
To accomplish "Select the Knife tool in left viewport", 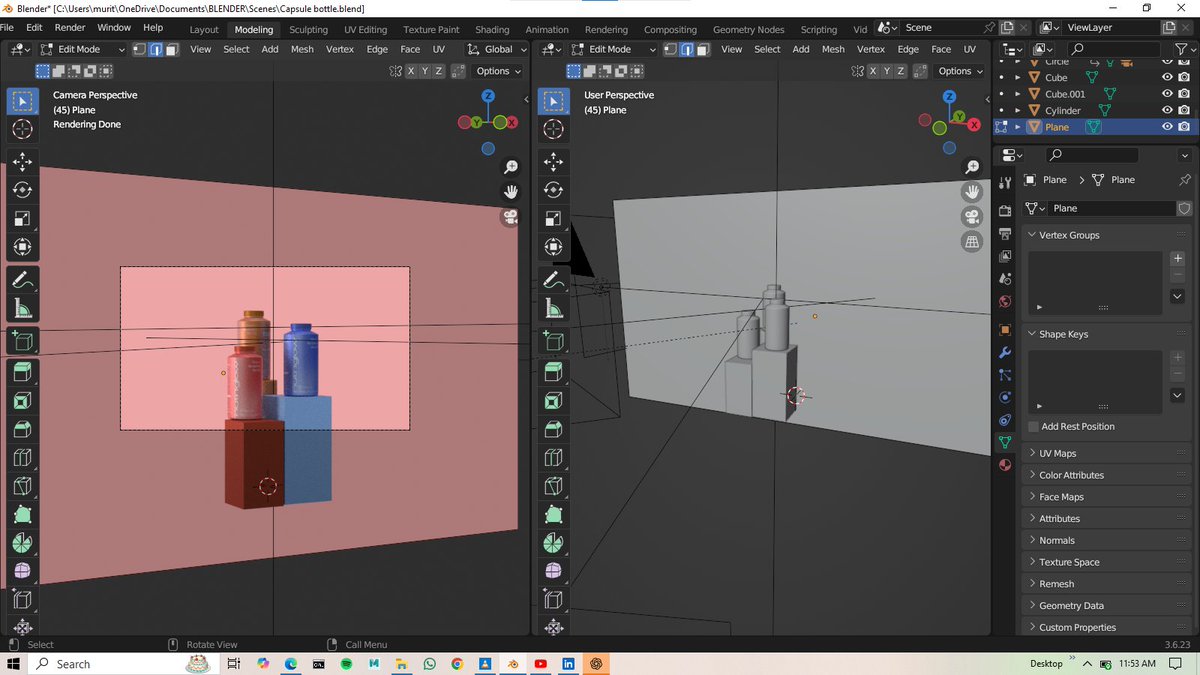I will point(22,486).
